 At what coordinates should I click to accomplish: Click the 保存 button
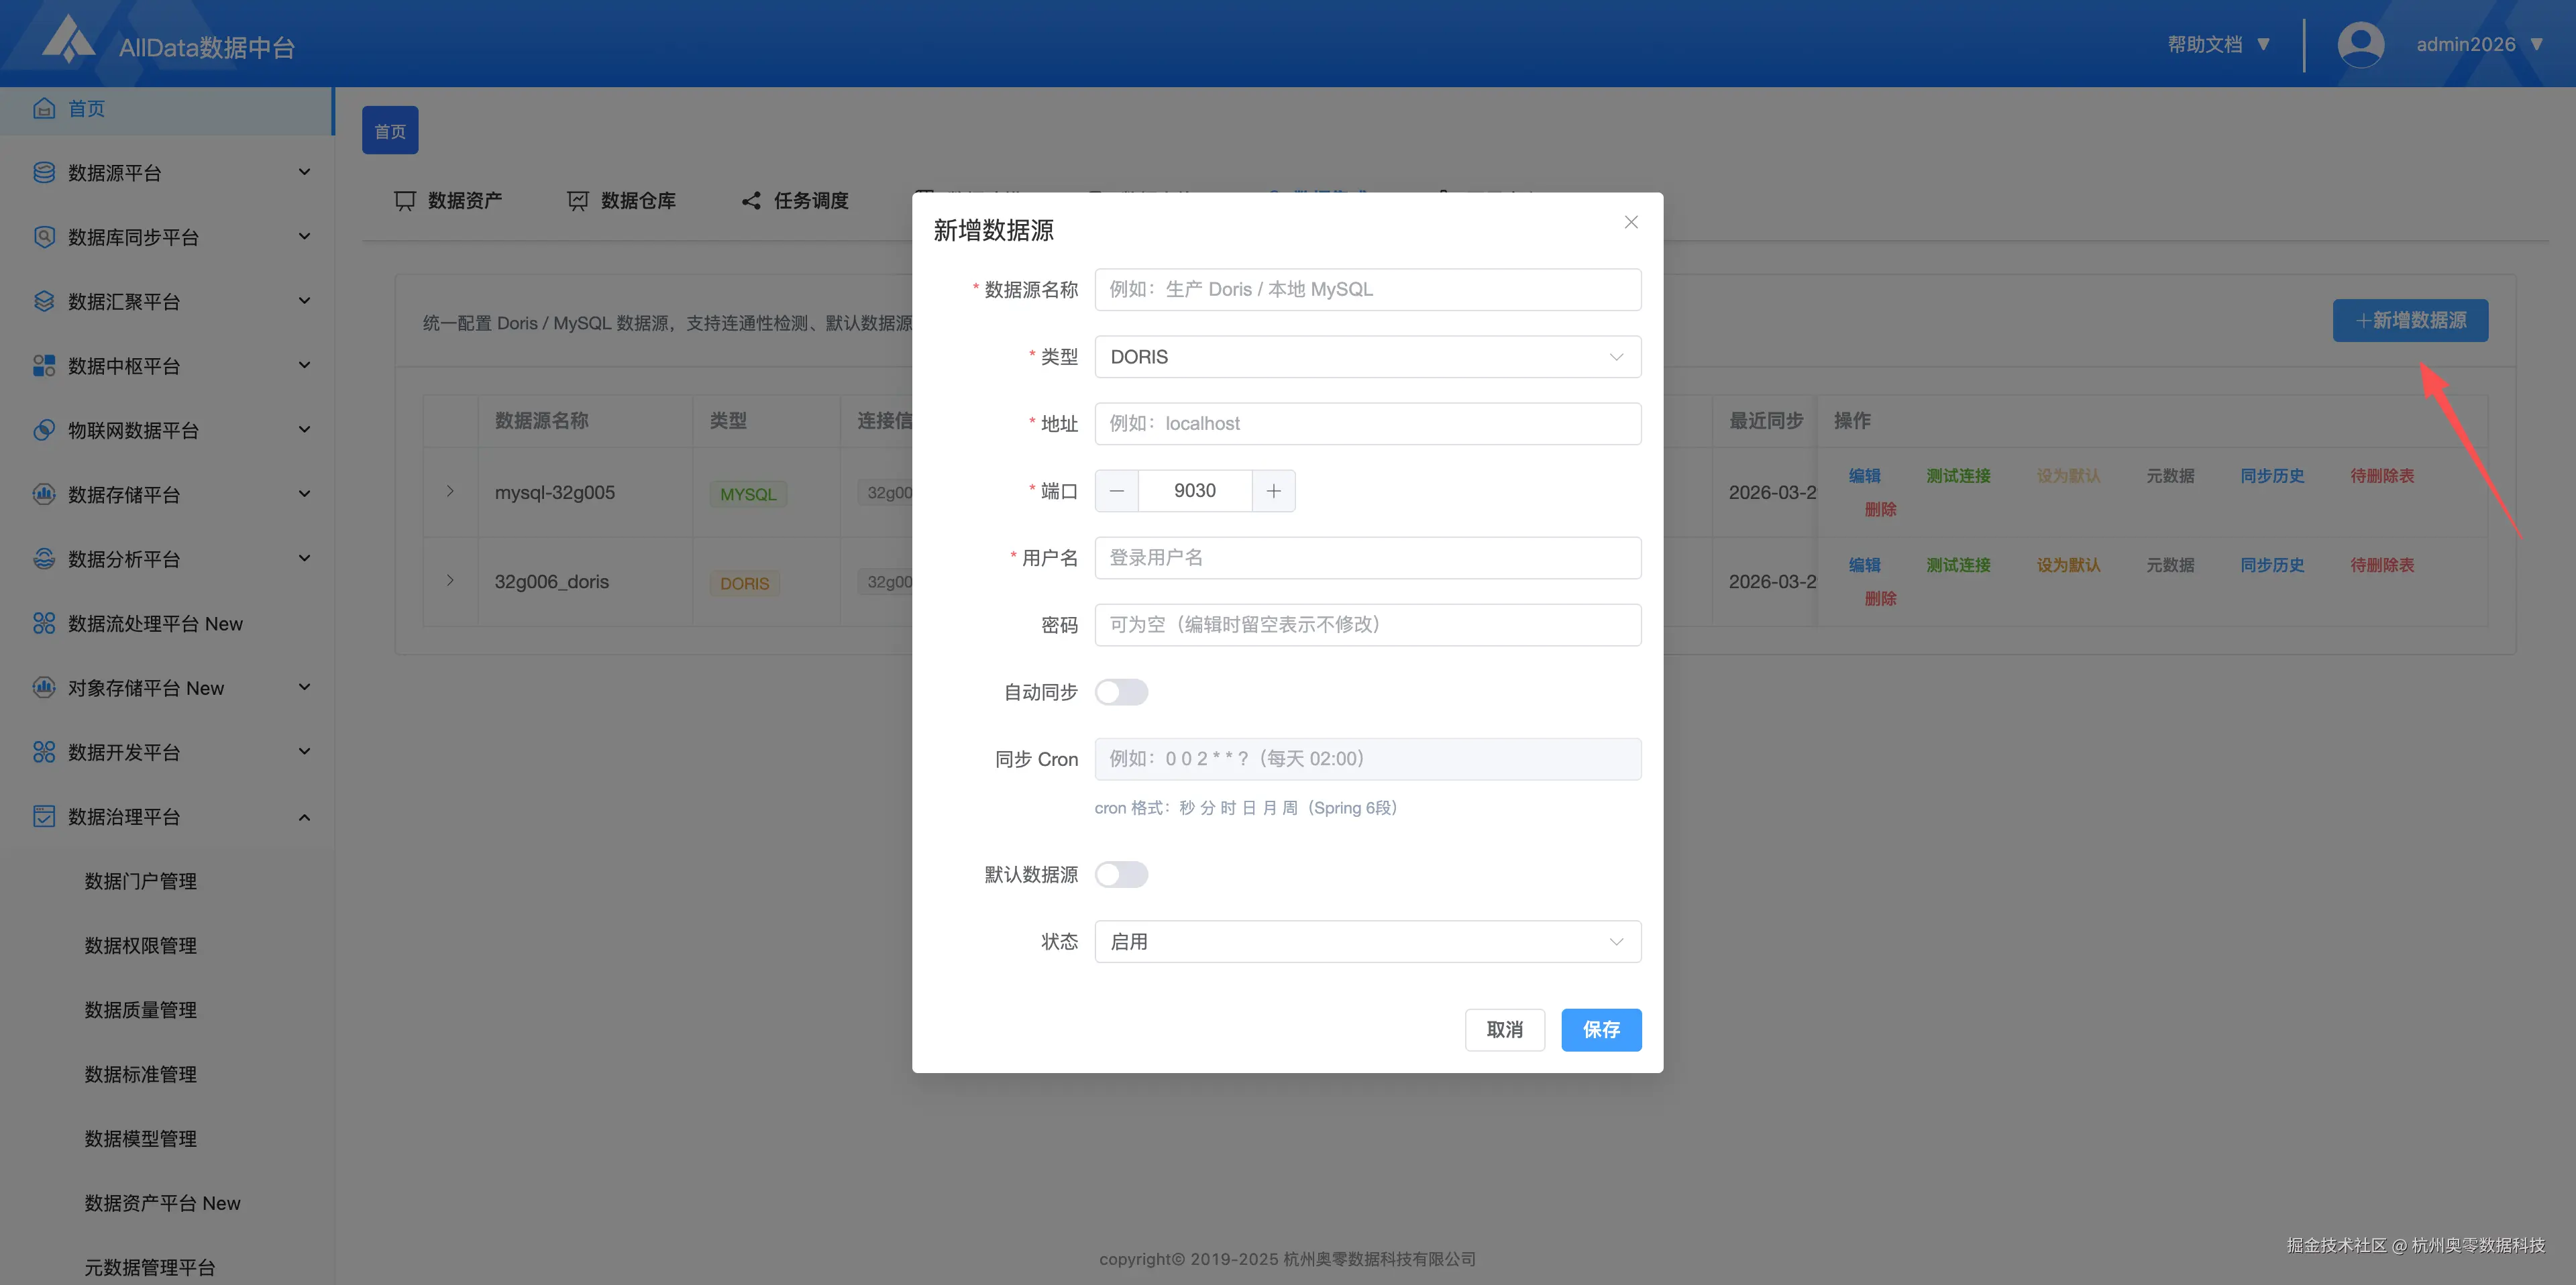[x=1600, y=1030]
